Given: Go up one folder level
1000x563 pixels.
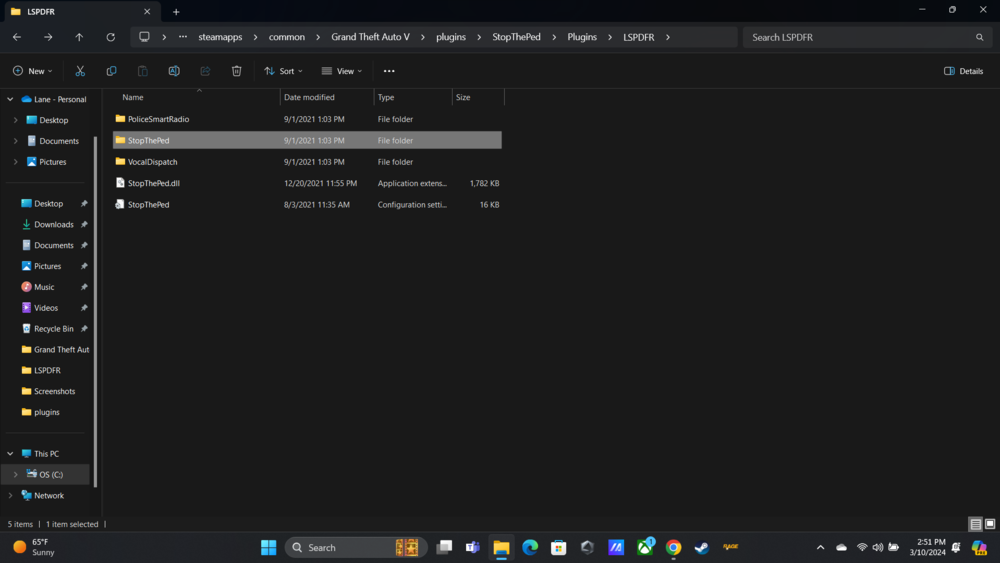Looking at the screenshot, I should [79, 37].
